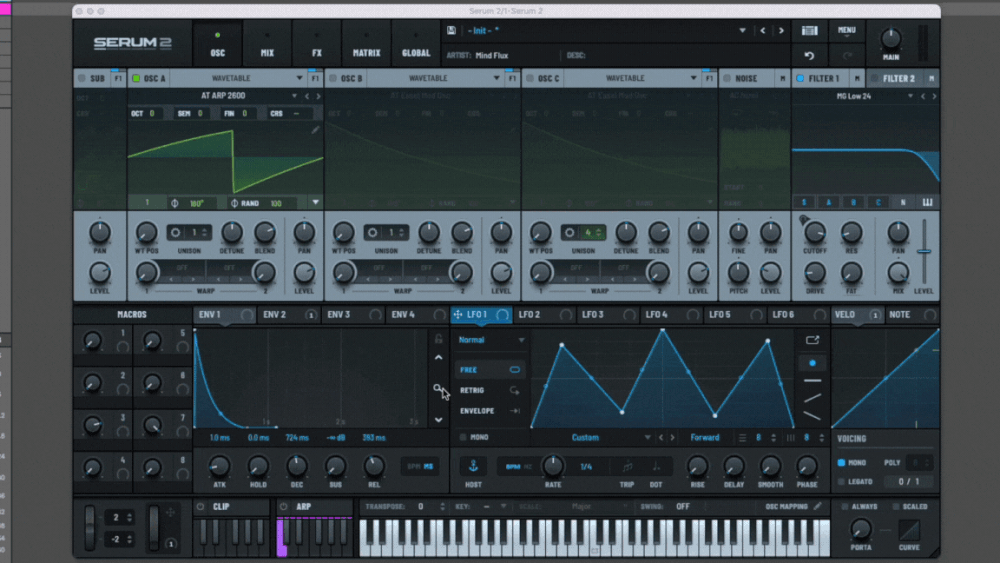Enable the OSC C oscillator
Screen dimensions: 1000x563
coord(530,78)
